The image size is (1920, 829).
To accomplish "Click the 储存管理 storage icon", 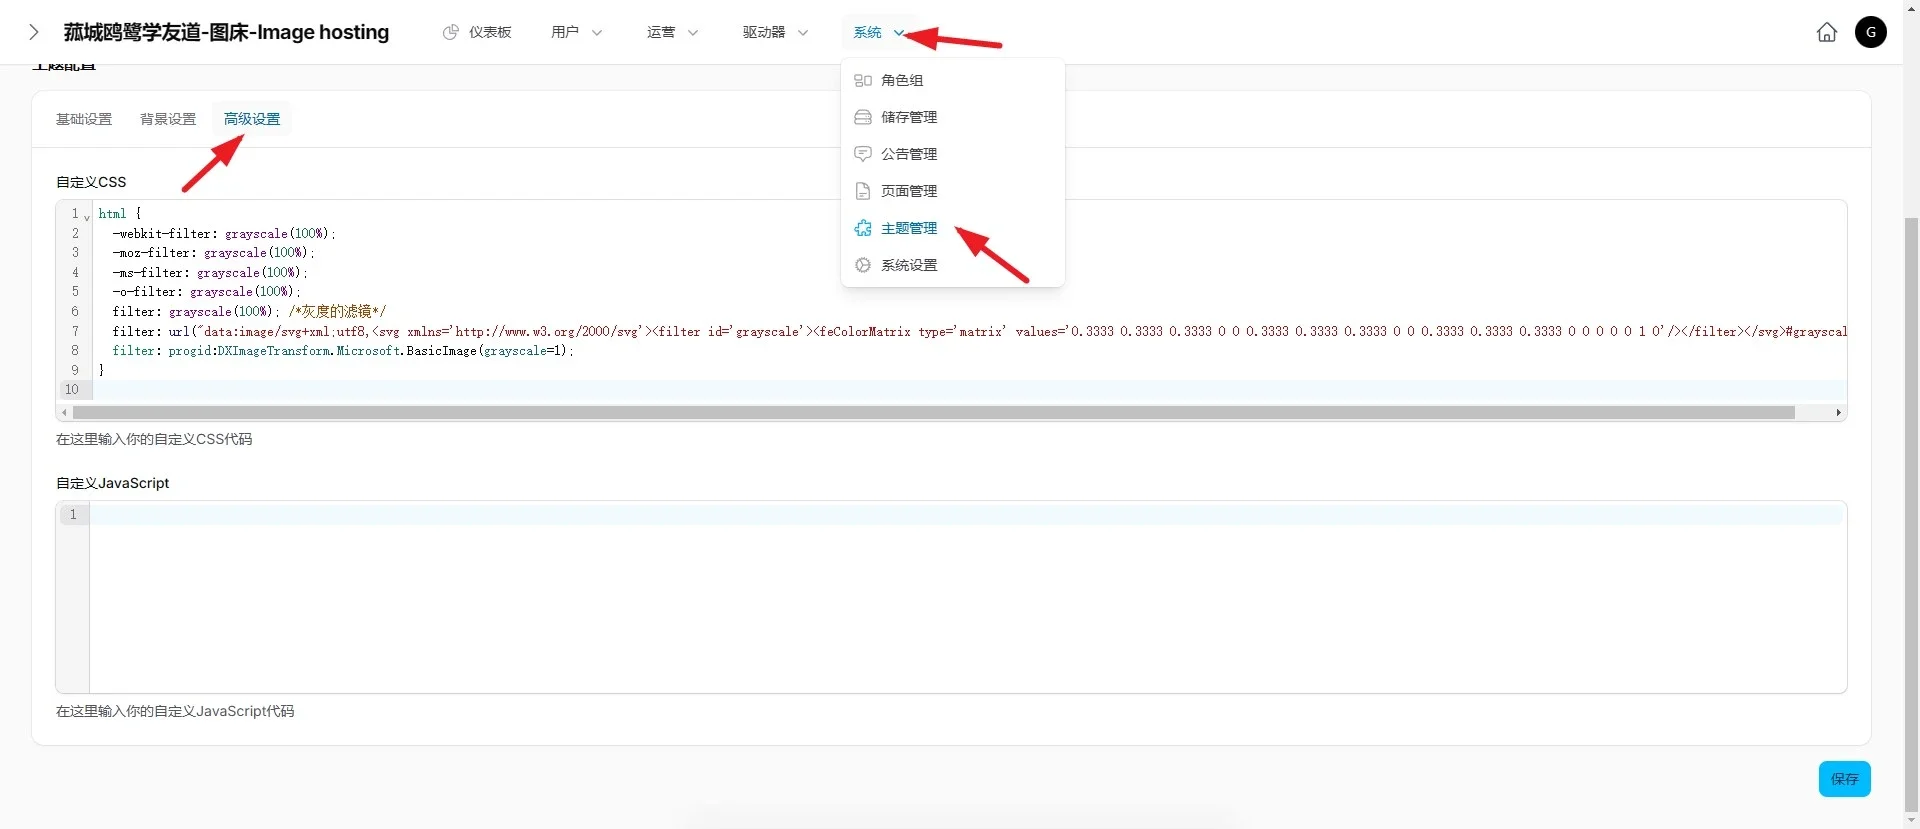I will click(x=862, y=117).
